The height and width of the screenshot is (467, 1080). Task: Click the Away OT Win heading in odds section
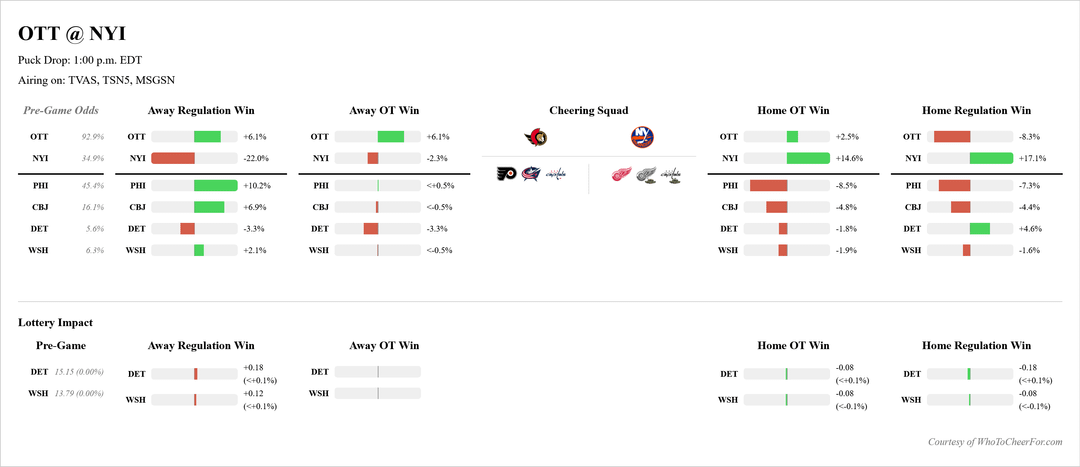point(384,110)
